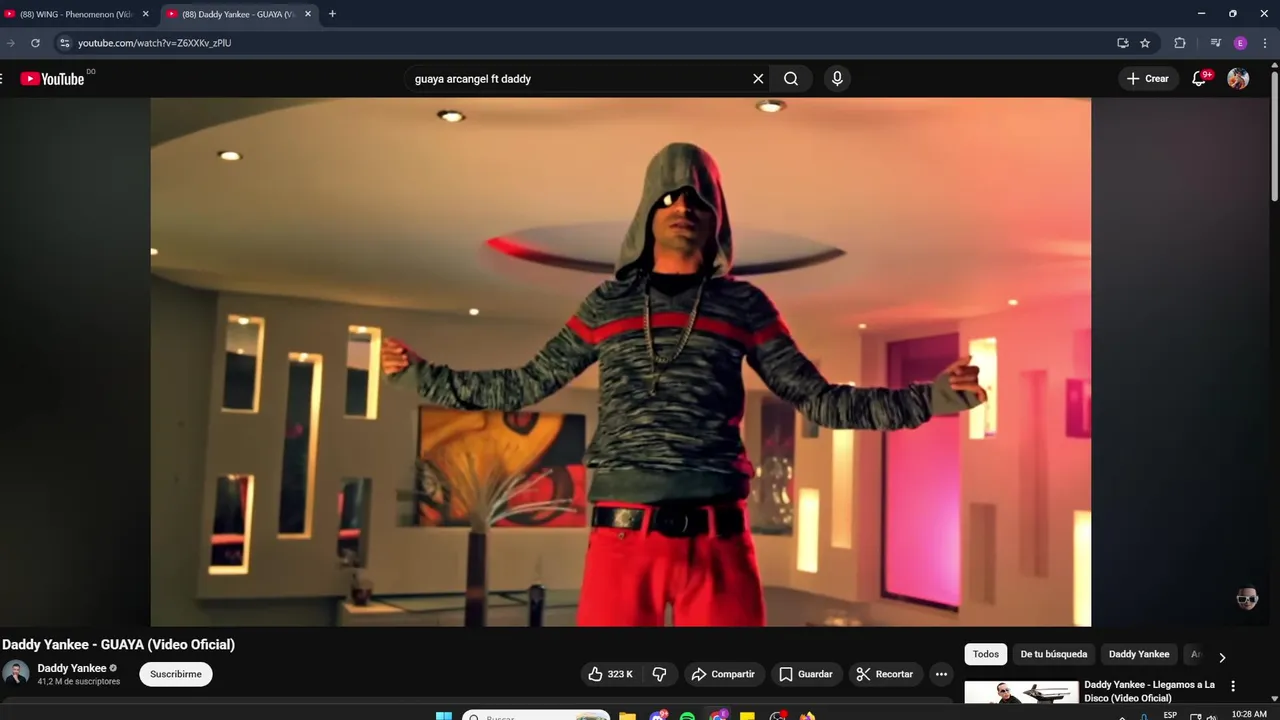The height and width of the screenshot is (720, 1280).
Task: Open taskbar clock showing 10:28 AM
Action: coord(1249,714)
